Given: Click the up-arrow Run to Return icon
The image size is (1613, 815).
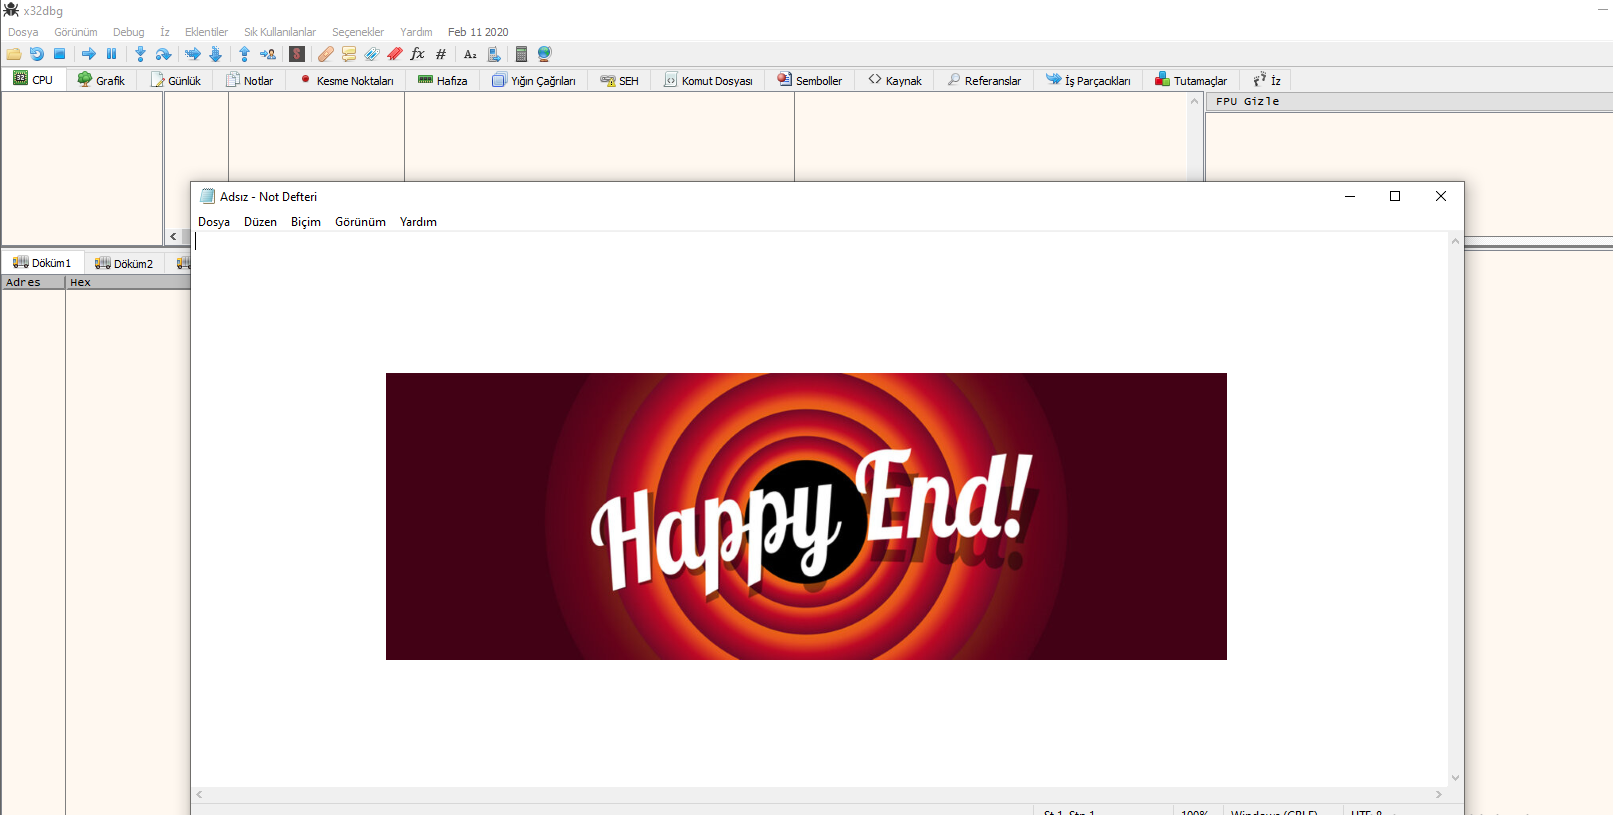Looking at the screenshot, I should tap(244, 54).
